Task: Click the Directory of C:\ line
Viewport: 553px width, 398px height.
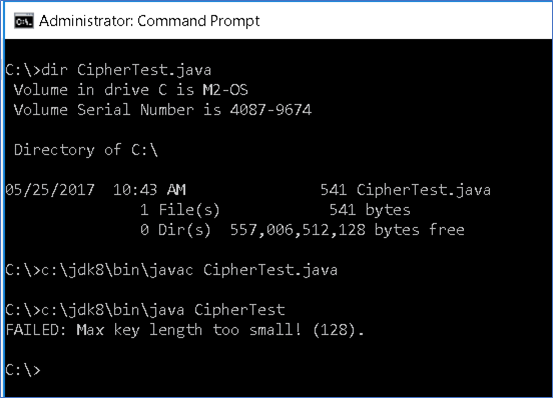Action: pos(86,150)
